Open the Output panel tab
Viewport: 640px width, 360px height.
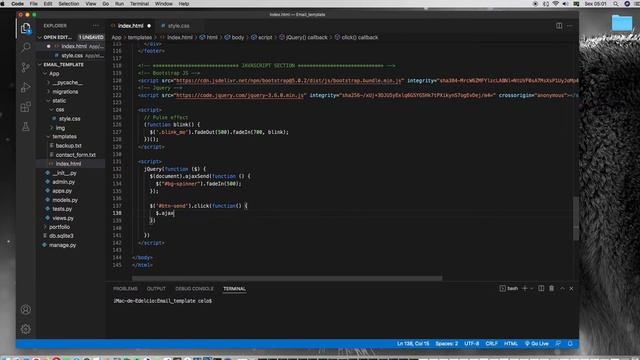pos(156,289)
